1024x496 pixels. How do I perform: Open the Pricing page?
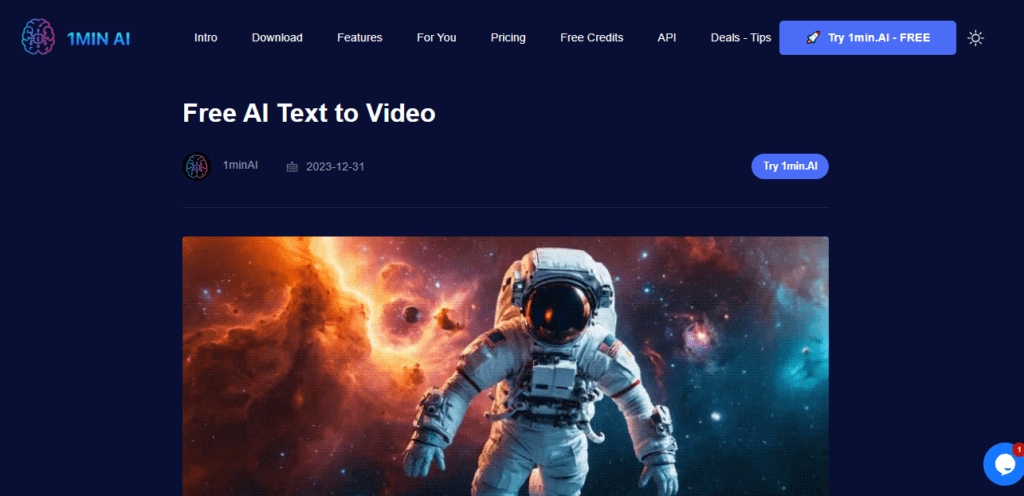[x=508, y=38]
